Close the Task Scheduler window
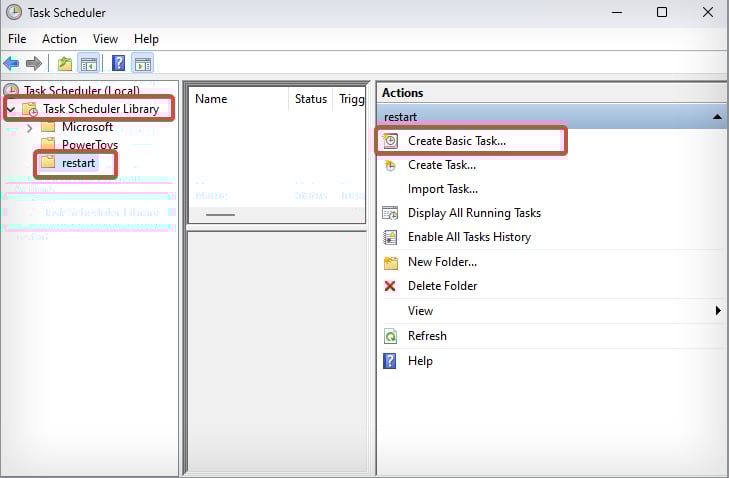The width and height of the screenshot is (729, 478). point(708,13)
